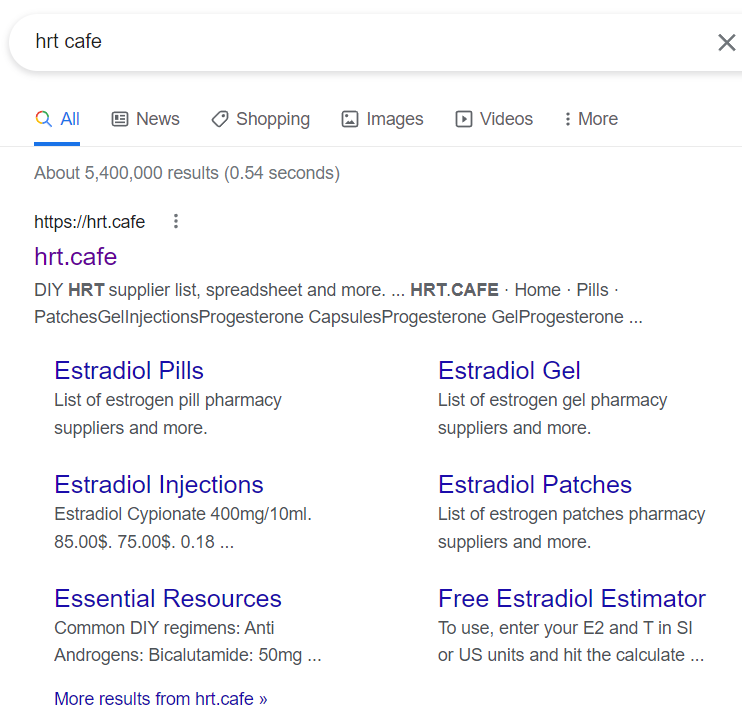Open the Estradiol Patches sitelink

point(535,484)
